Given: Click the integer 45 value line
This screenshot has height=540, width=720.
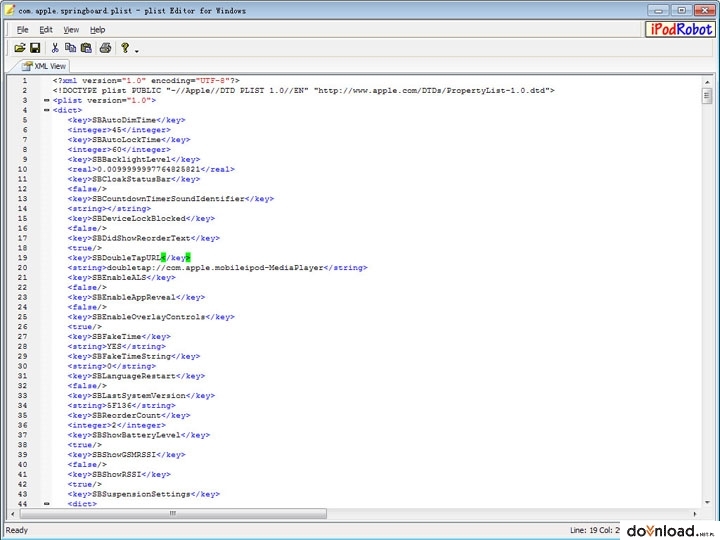Looking at the screenshot, I should (119, 130).
